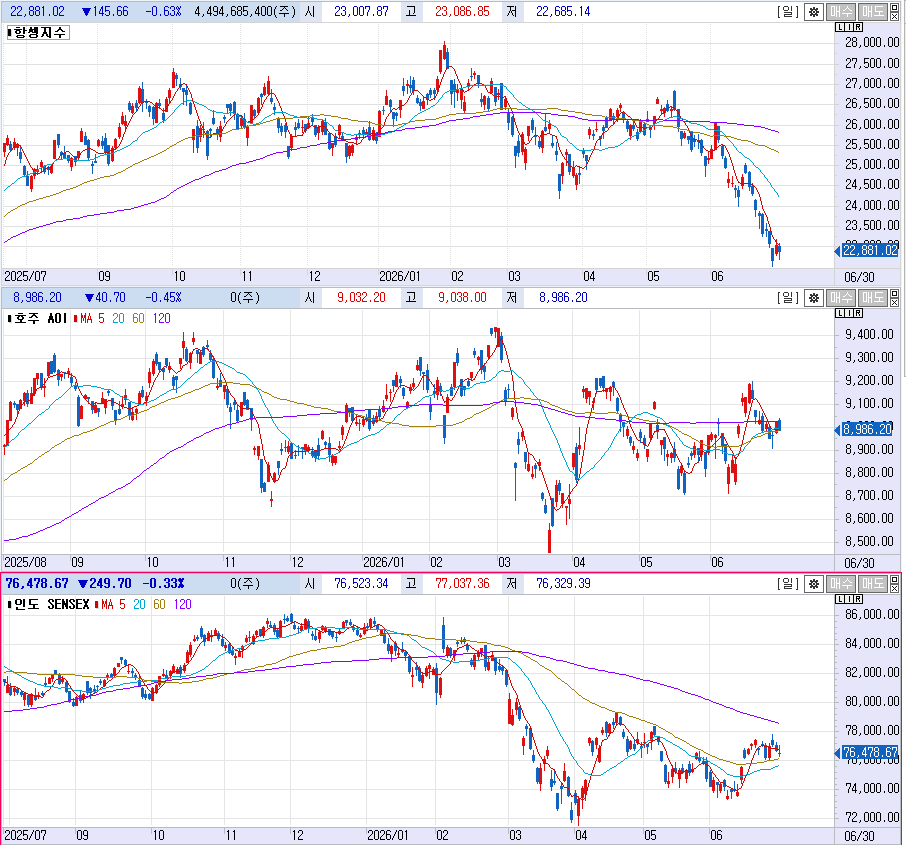Click SENSEX price tag 76,478.67 on axis
Image resolution: width=906 pixels, height=845 pixels.
(870, 753)
